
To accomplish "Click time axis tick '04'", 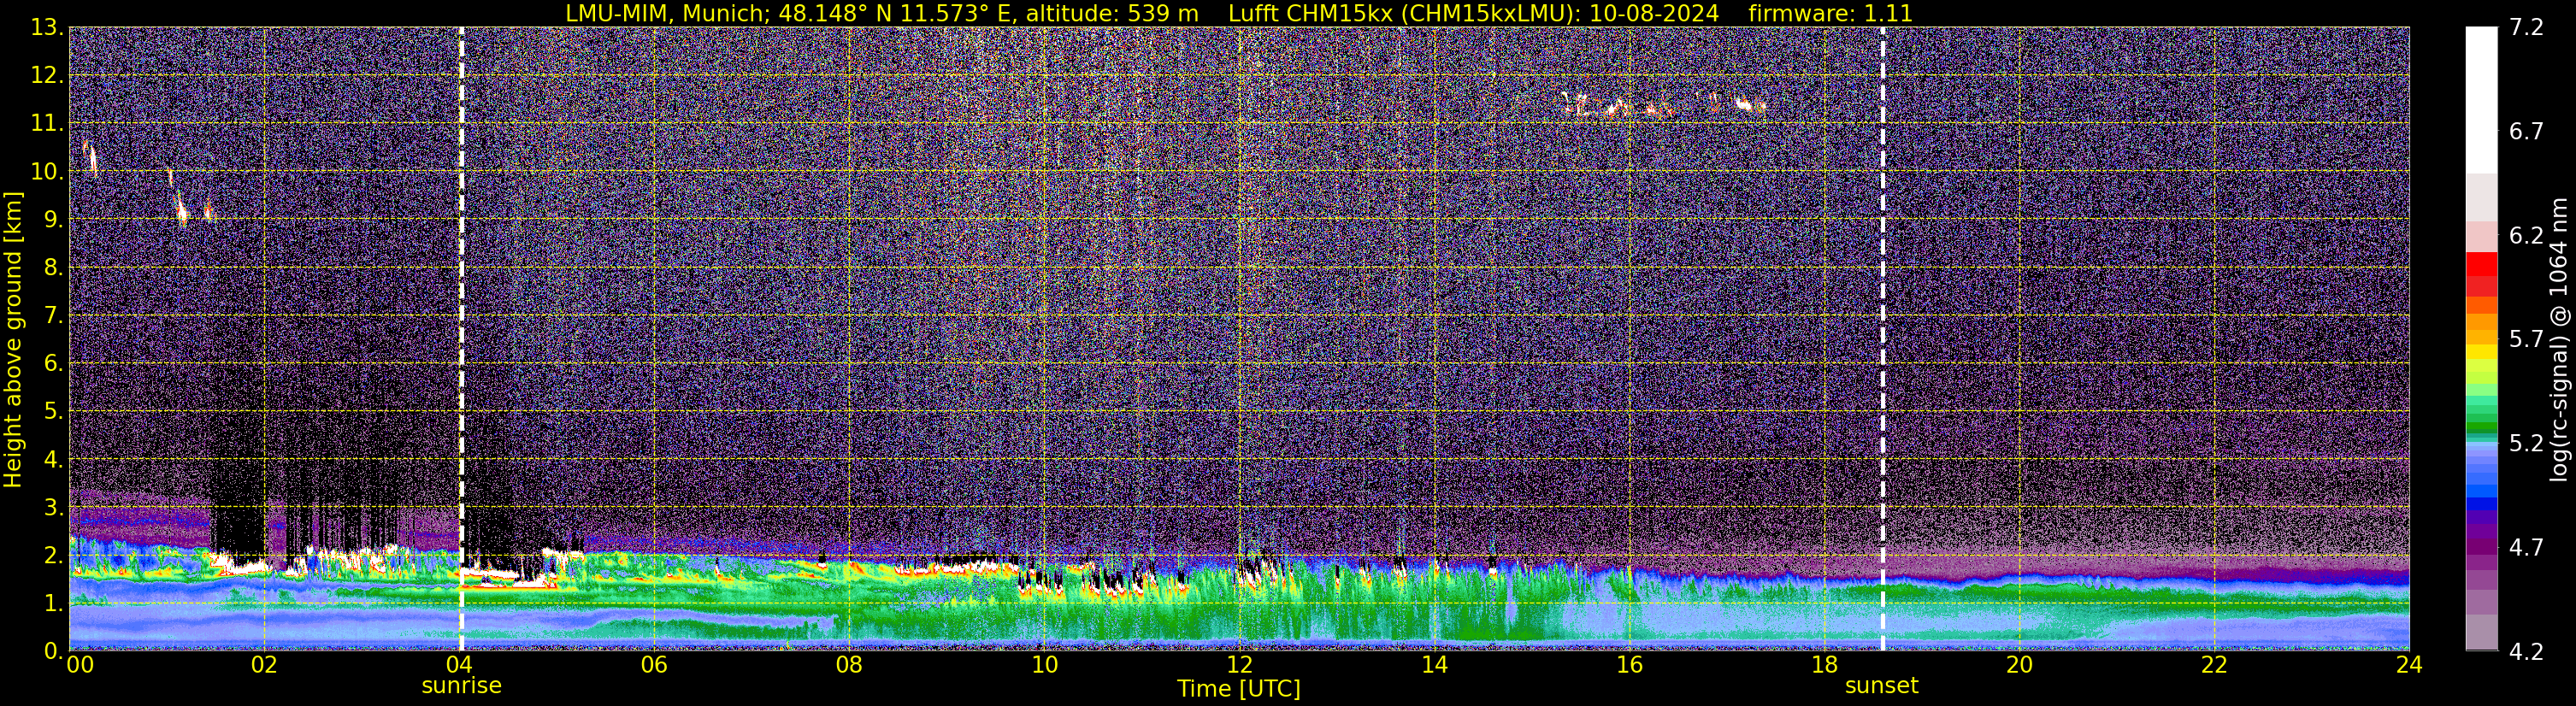I will coord(459,665).
